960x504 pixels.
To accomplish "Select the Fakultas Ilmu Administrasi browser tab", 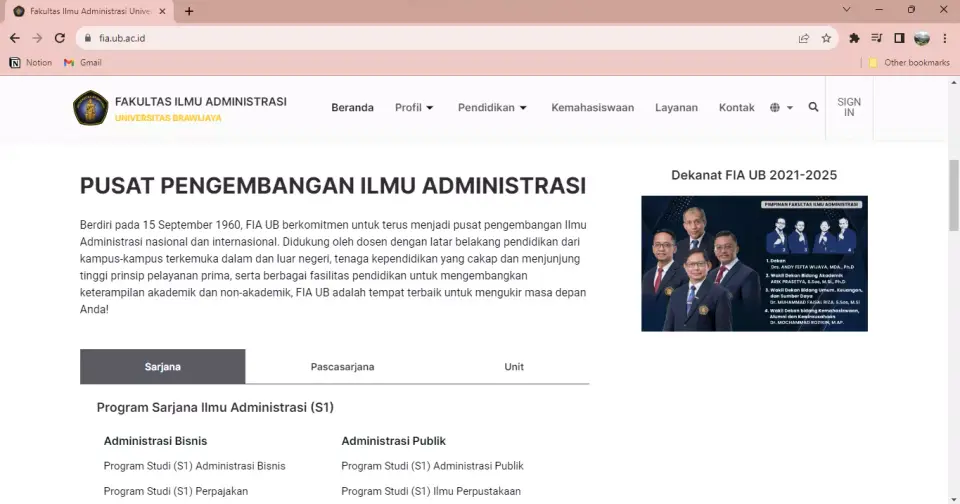I will point(90,11).
